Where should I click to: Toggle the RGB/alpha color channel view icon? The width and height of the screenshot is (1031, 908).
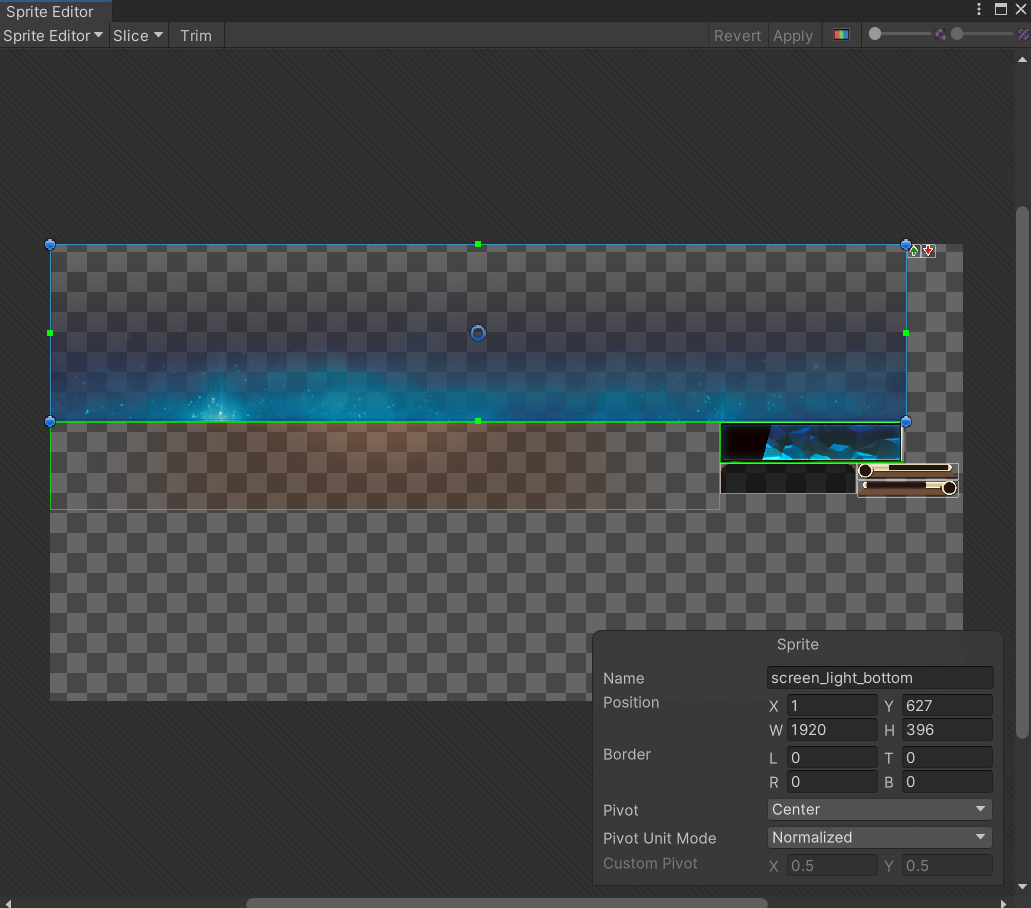coord(841,35)
